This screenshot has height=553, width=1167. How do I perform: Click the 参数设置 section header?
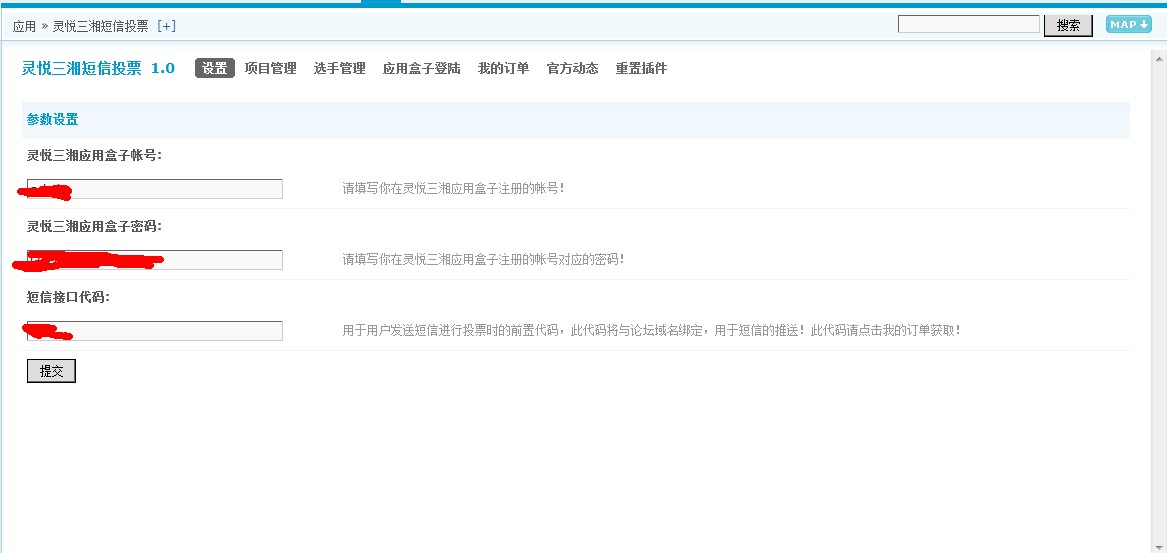(x=575, y=120)
